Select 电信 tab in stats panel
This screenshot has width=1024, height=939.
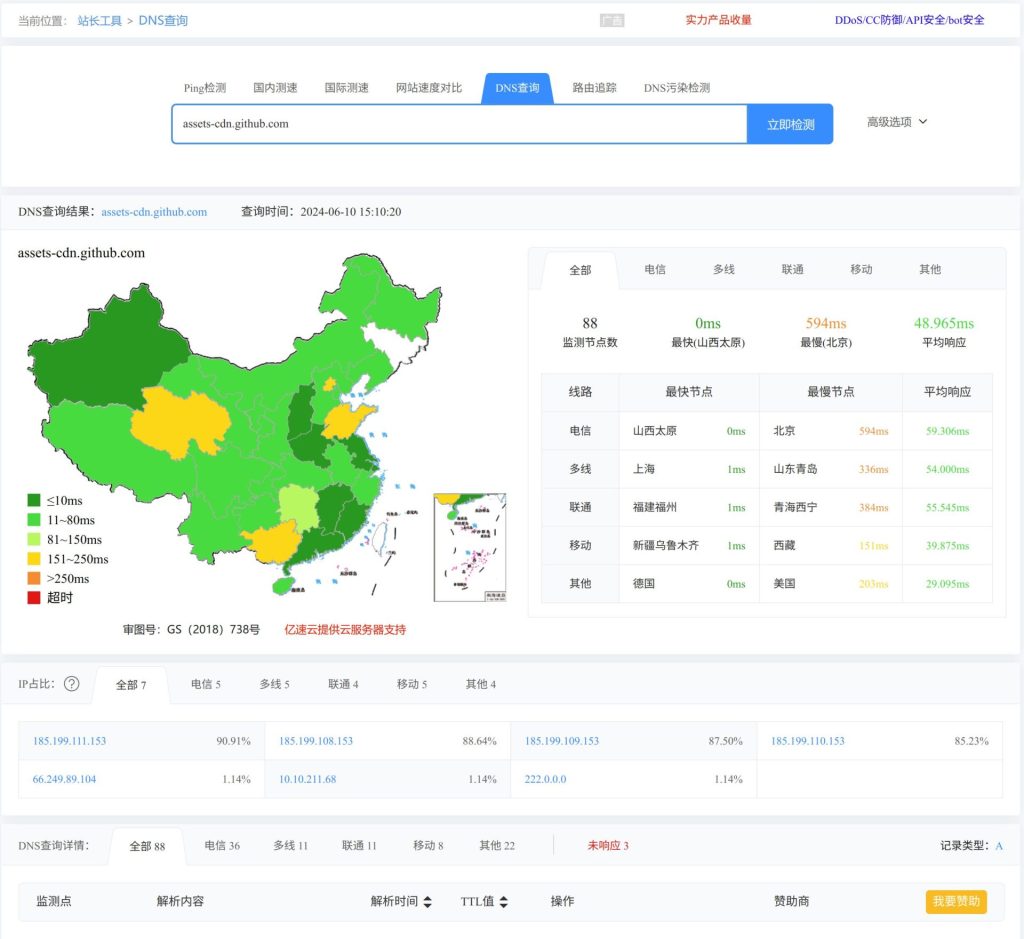click(655, 269)
